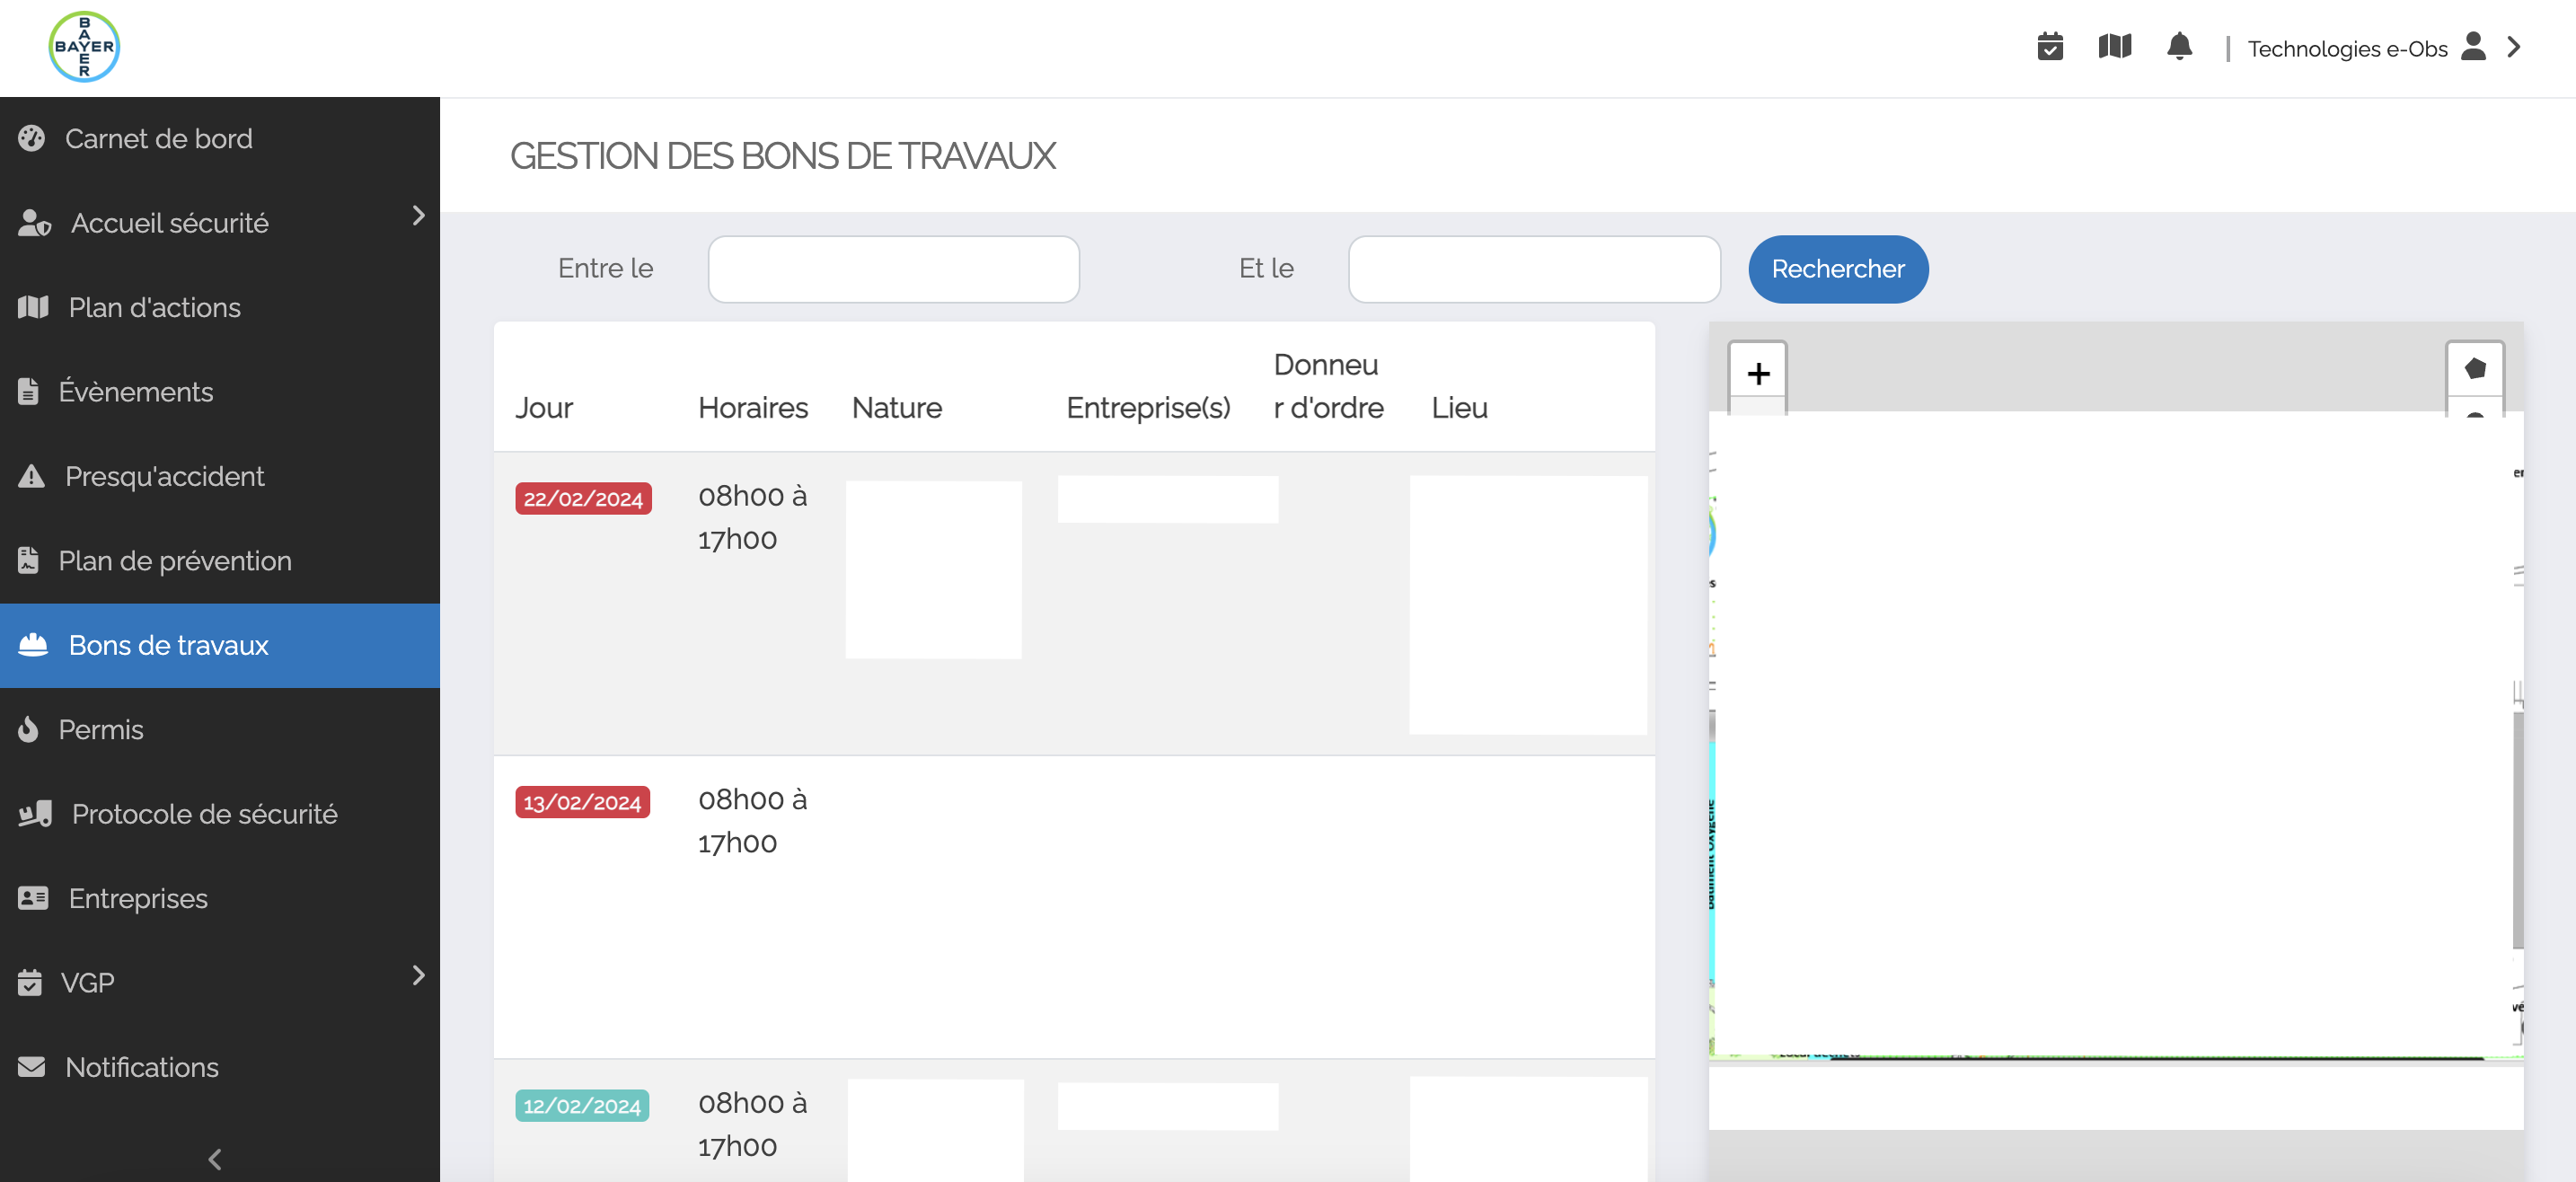
Task: Click the calendar/agenda icon top right
Action: pos(2051,48)
